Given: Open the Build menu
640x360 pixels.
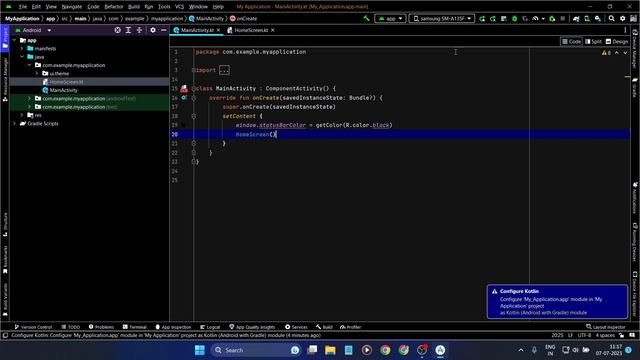Looking at the screenshot, I should (133, 7).
